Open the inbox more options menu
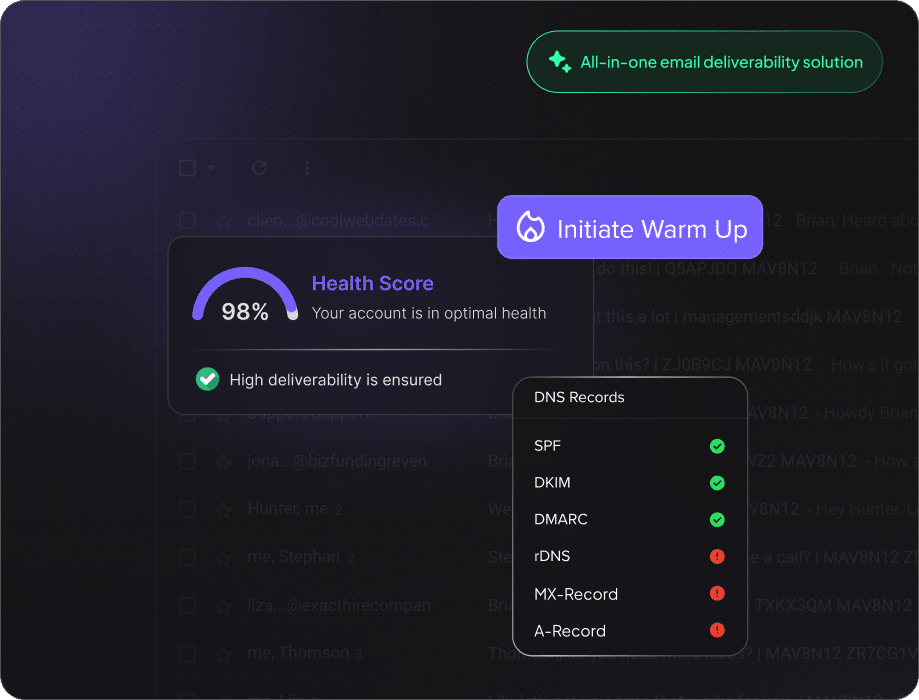919x700 pixels. [307, 168]
